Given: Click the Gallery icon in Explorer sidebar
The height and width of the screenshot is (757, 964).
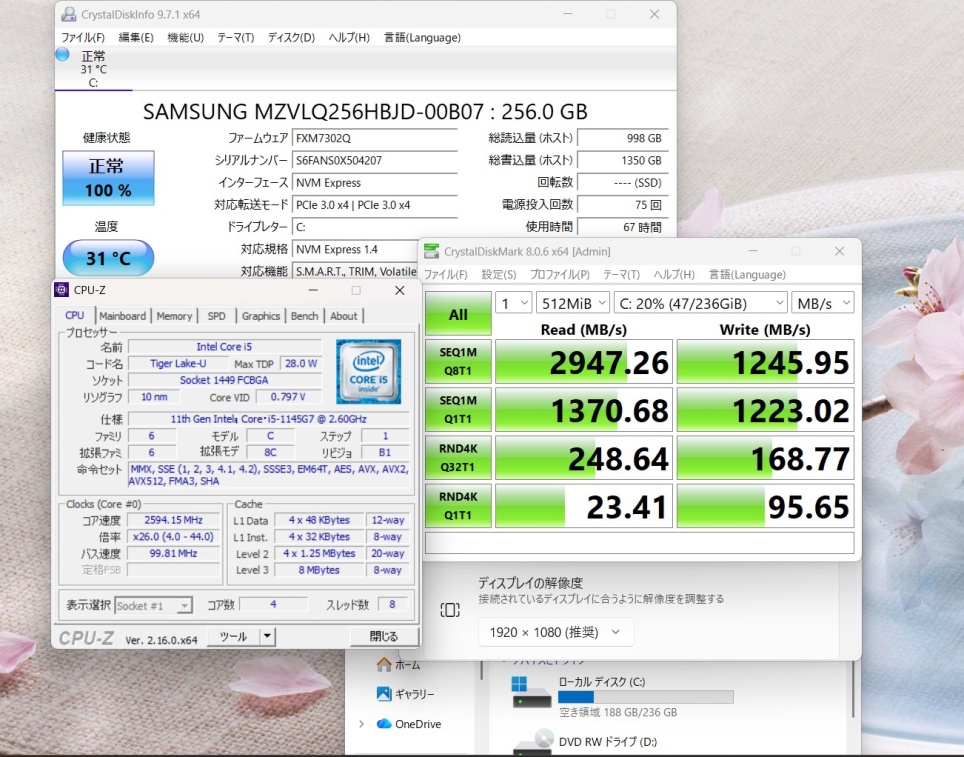Looking at the screenshot, I should (x=384, y=694).
